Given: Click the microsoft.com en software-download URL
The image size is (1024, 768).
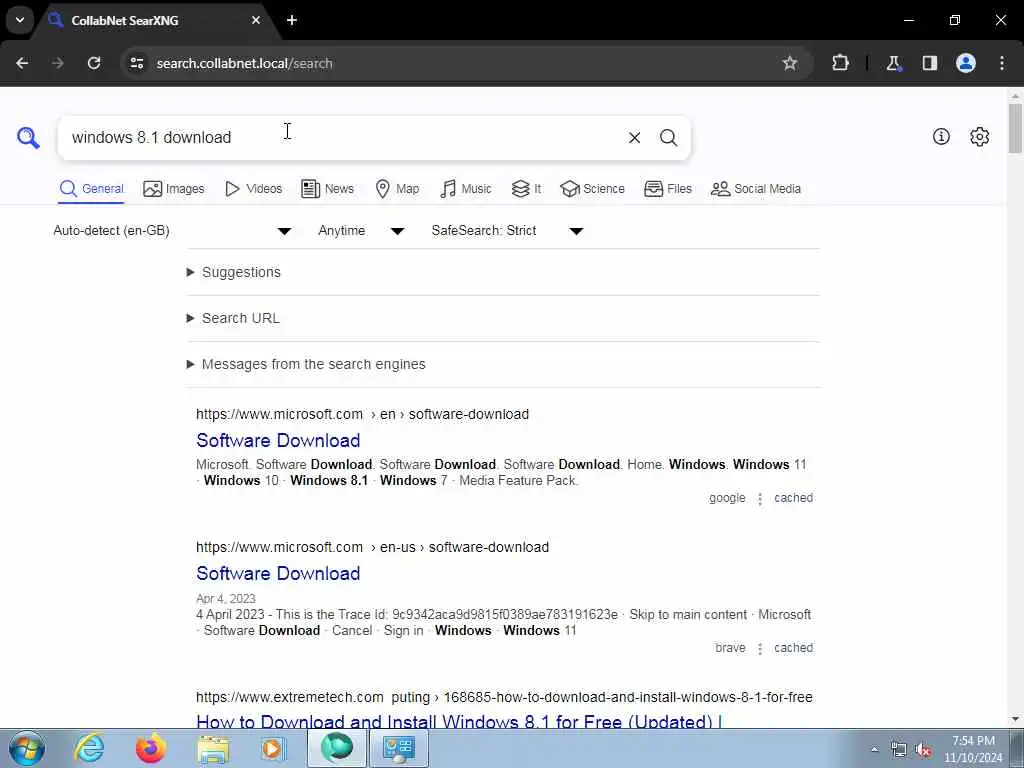Looking at the screenshot, I should tap(362, 414).
